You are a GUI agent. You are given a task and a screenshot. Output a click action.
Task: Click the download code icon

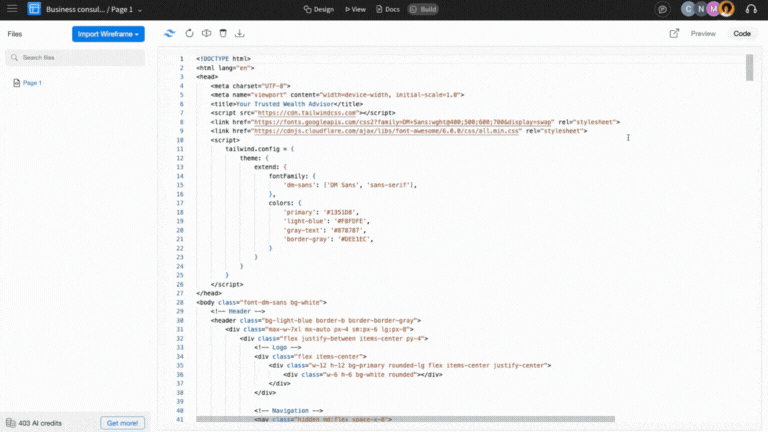point(240,33)
